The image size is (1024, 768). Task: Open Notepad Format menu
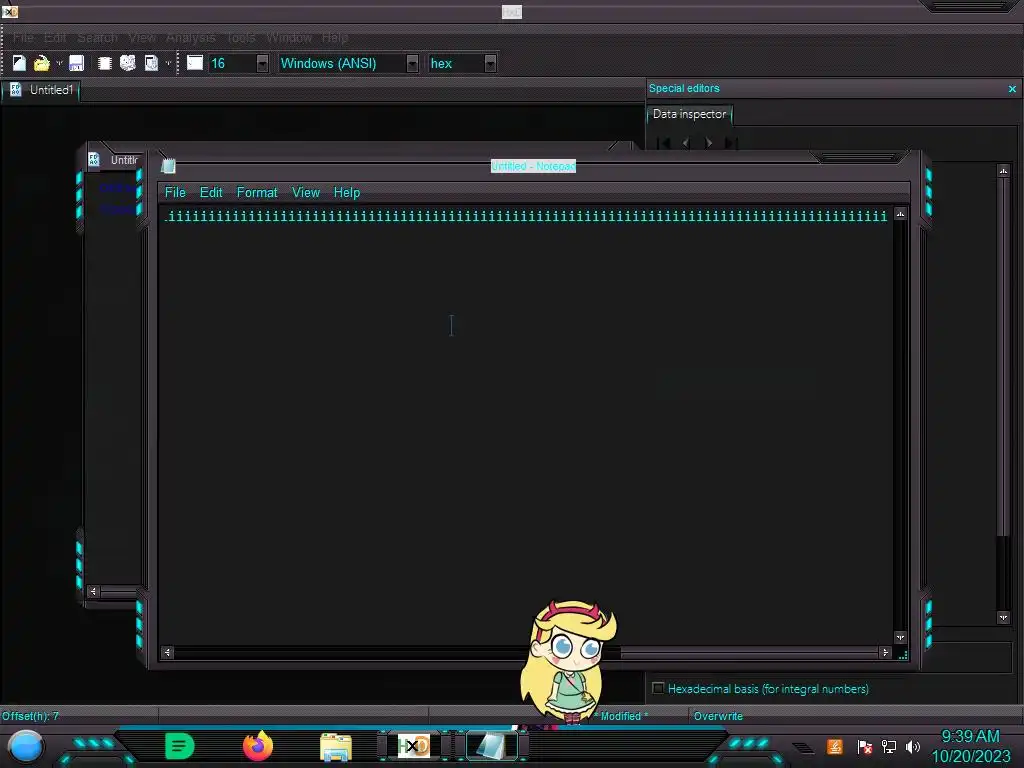tap(257, 193)
